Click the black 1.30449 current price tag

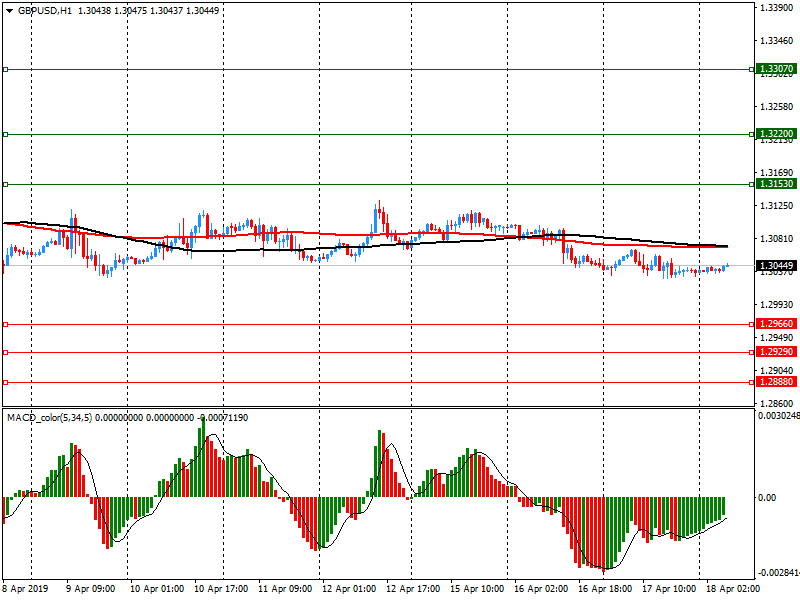coord(776,265)
